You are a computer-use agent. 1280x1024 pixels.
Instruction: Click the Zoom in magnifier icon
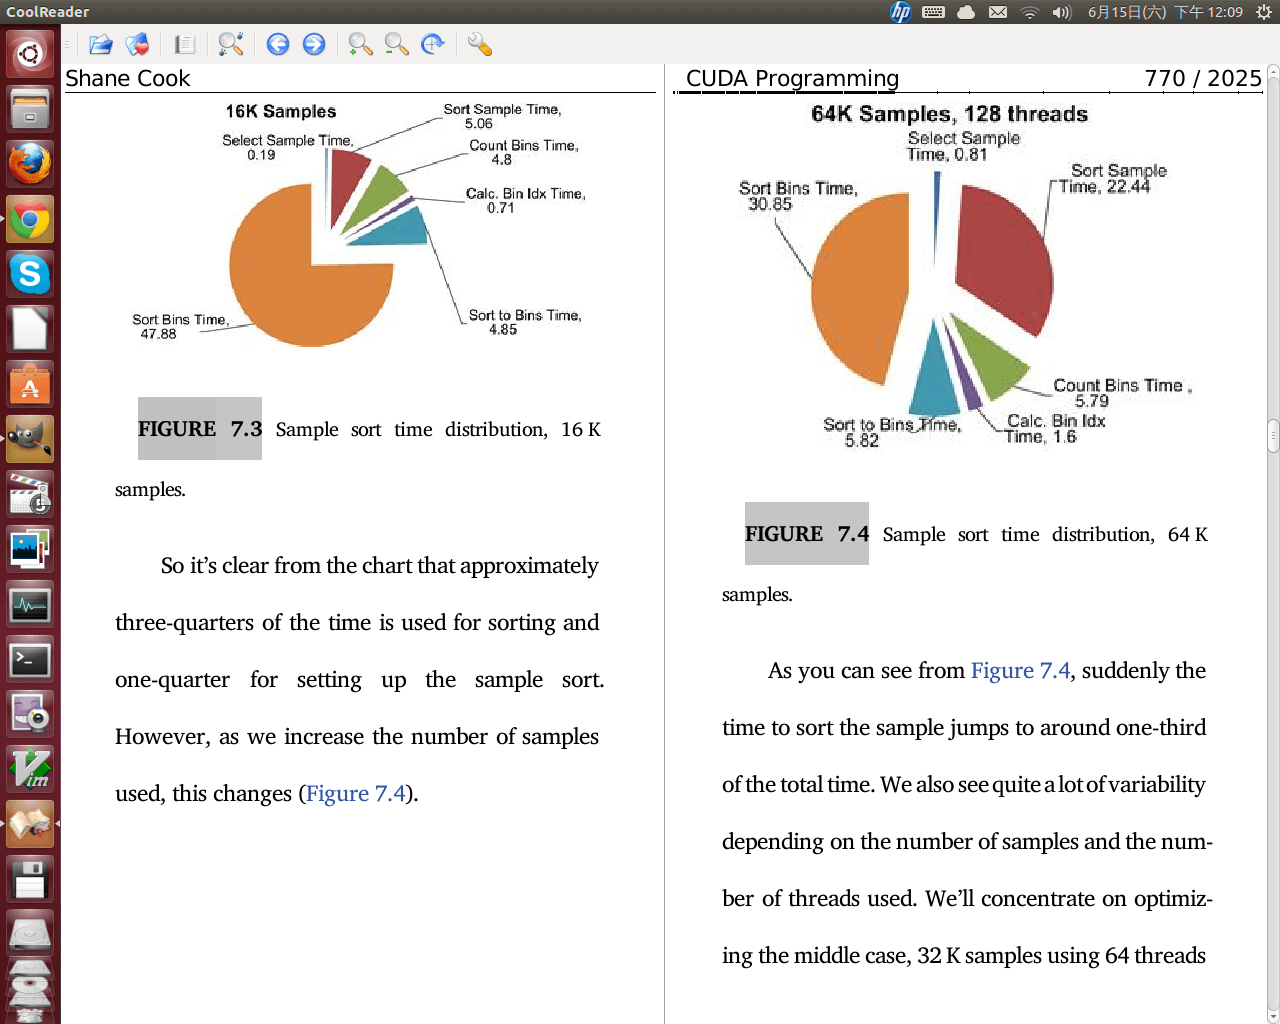360,44
